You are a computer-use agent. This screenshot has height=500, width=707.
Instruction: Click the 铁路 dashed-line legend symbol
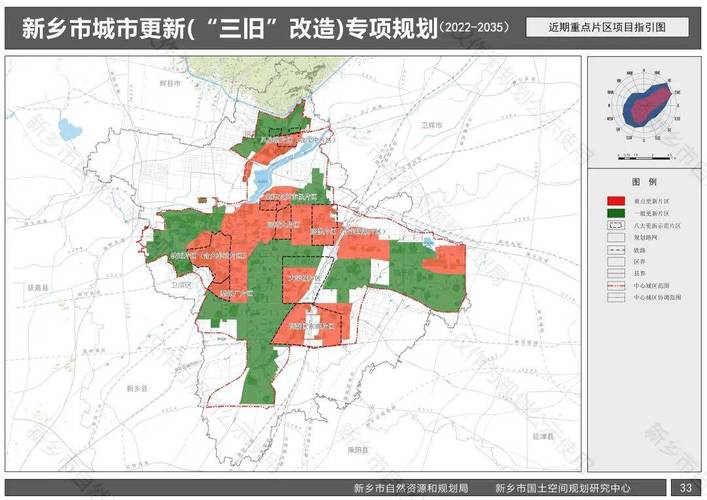coord(616,250)
